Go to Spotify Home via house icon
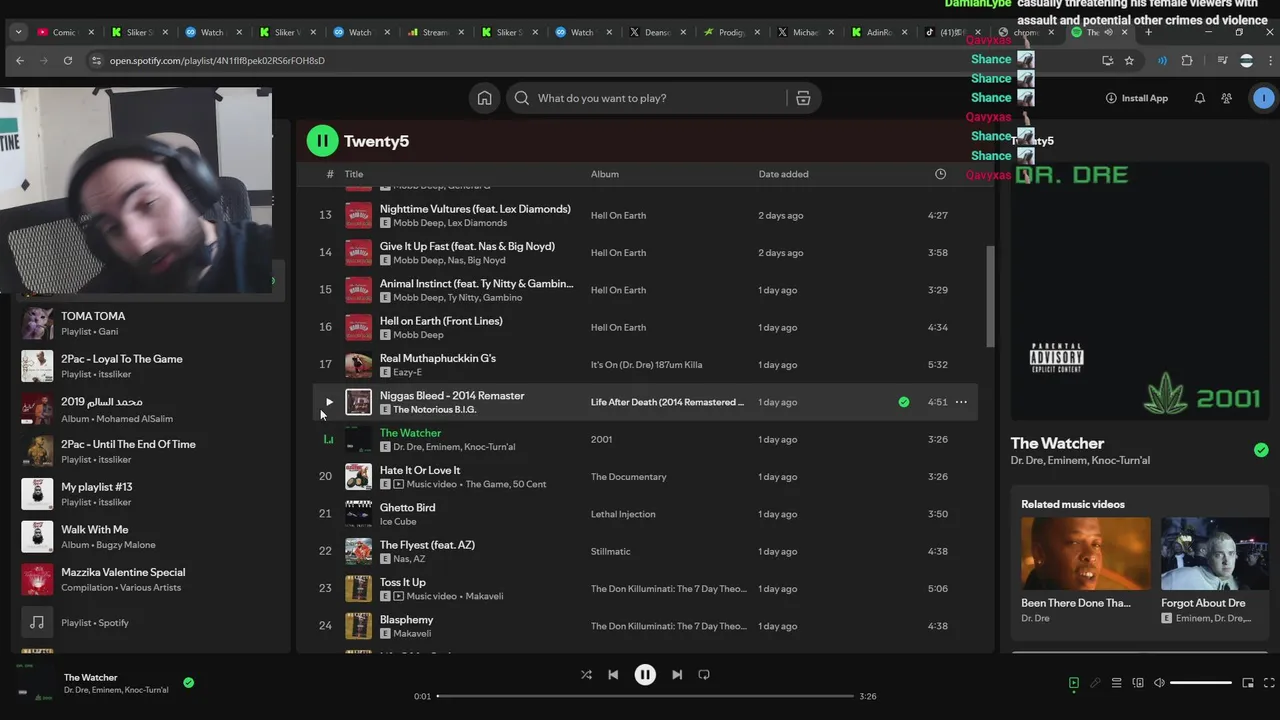 click(x=484, y=98)
